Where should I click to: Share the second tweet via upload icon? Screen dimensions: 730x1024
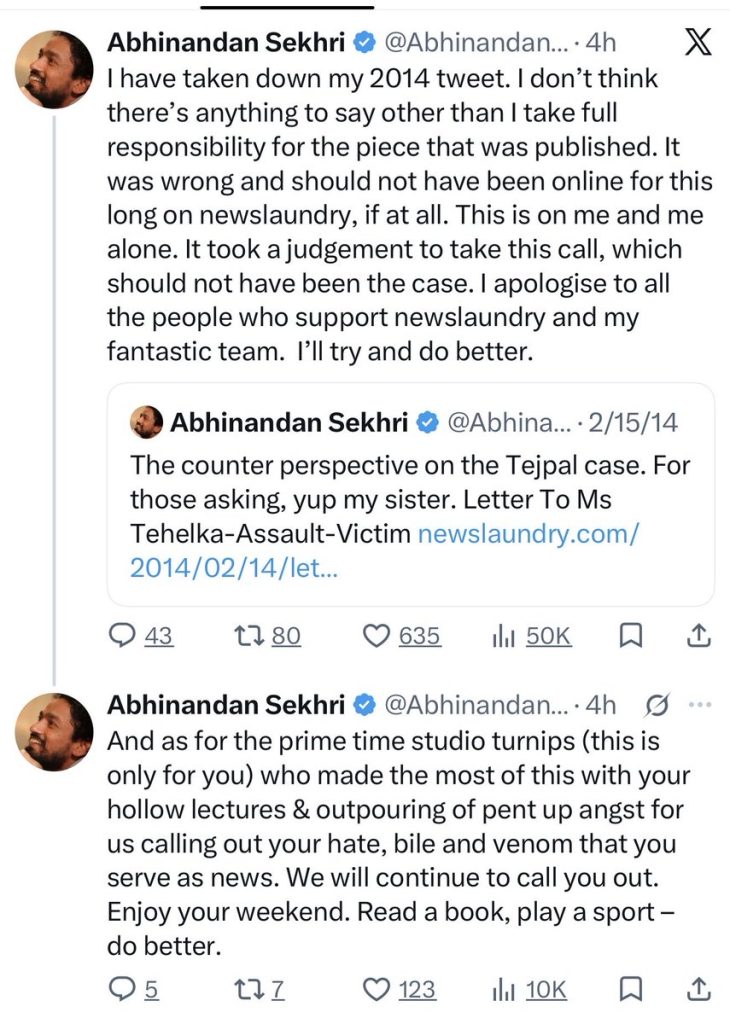tap(698, 989)
